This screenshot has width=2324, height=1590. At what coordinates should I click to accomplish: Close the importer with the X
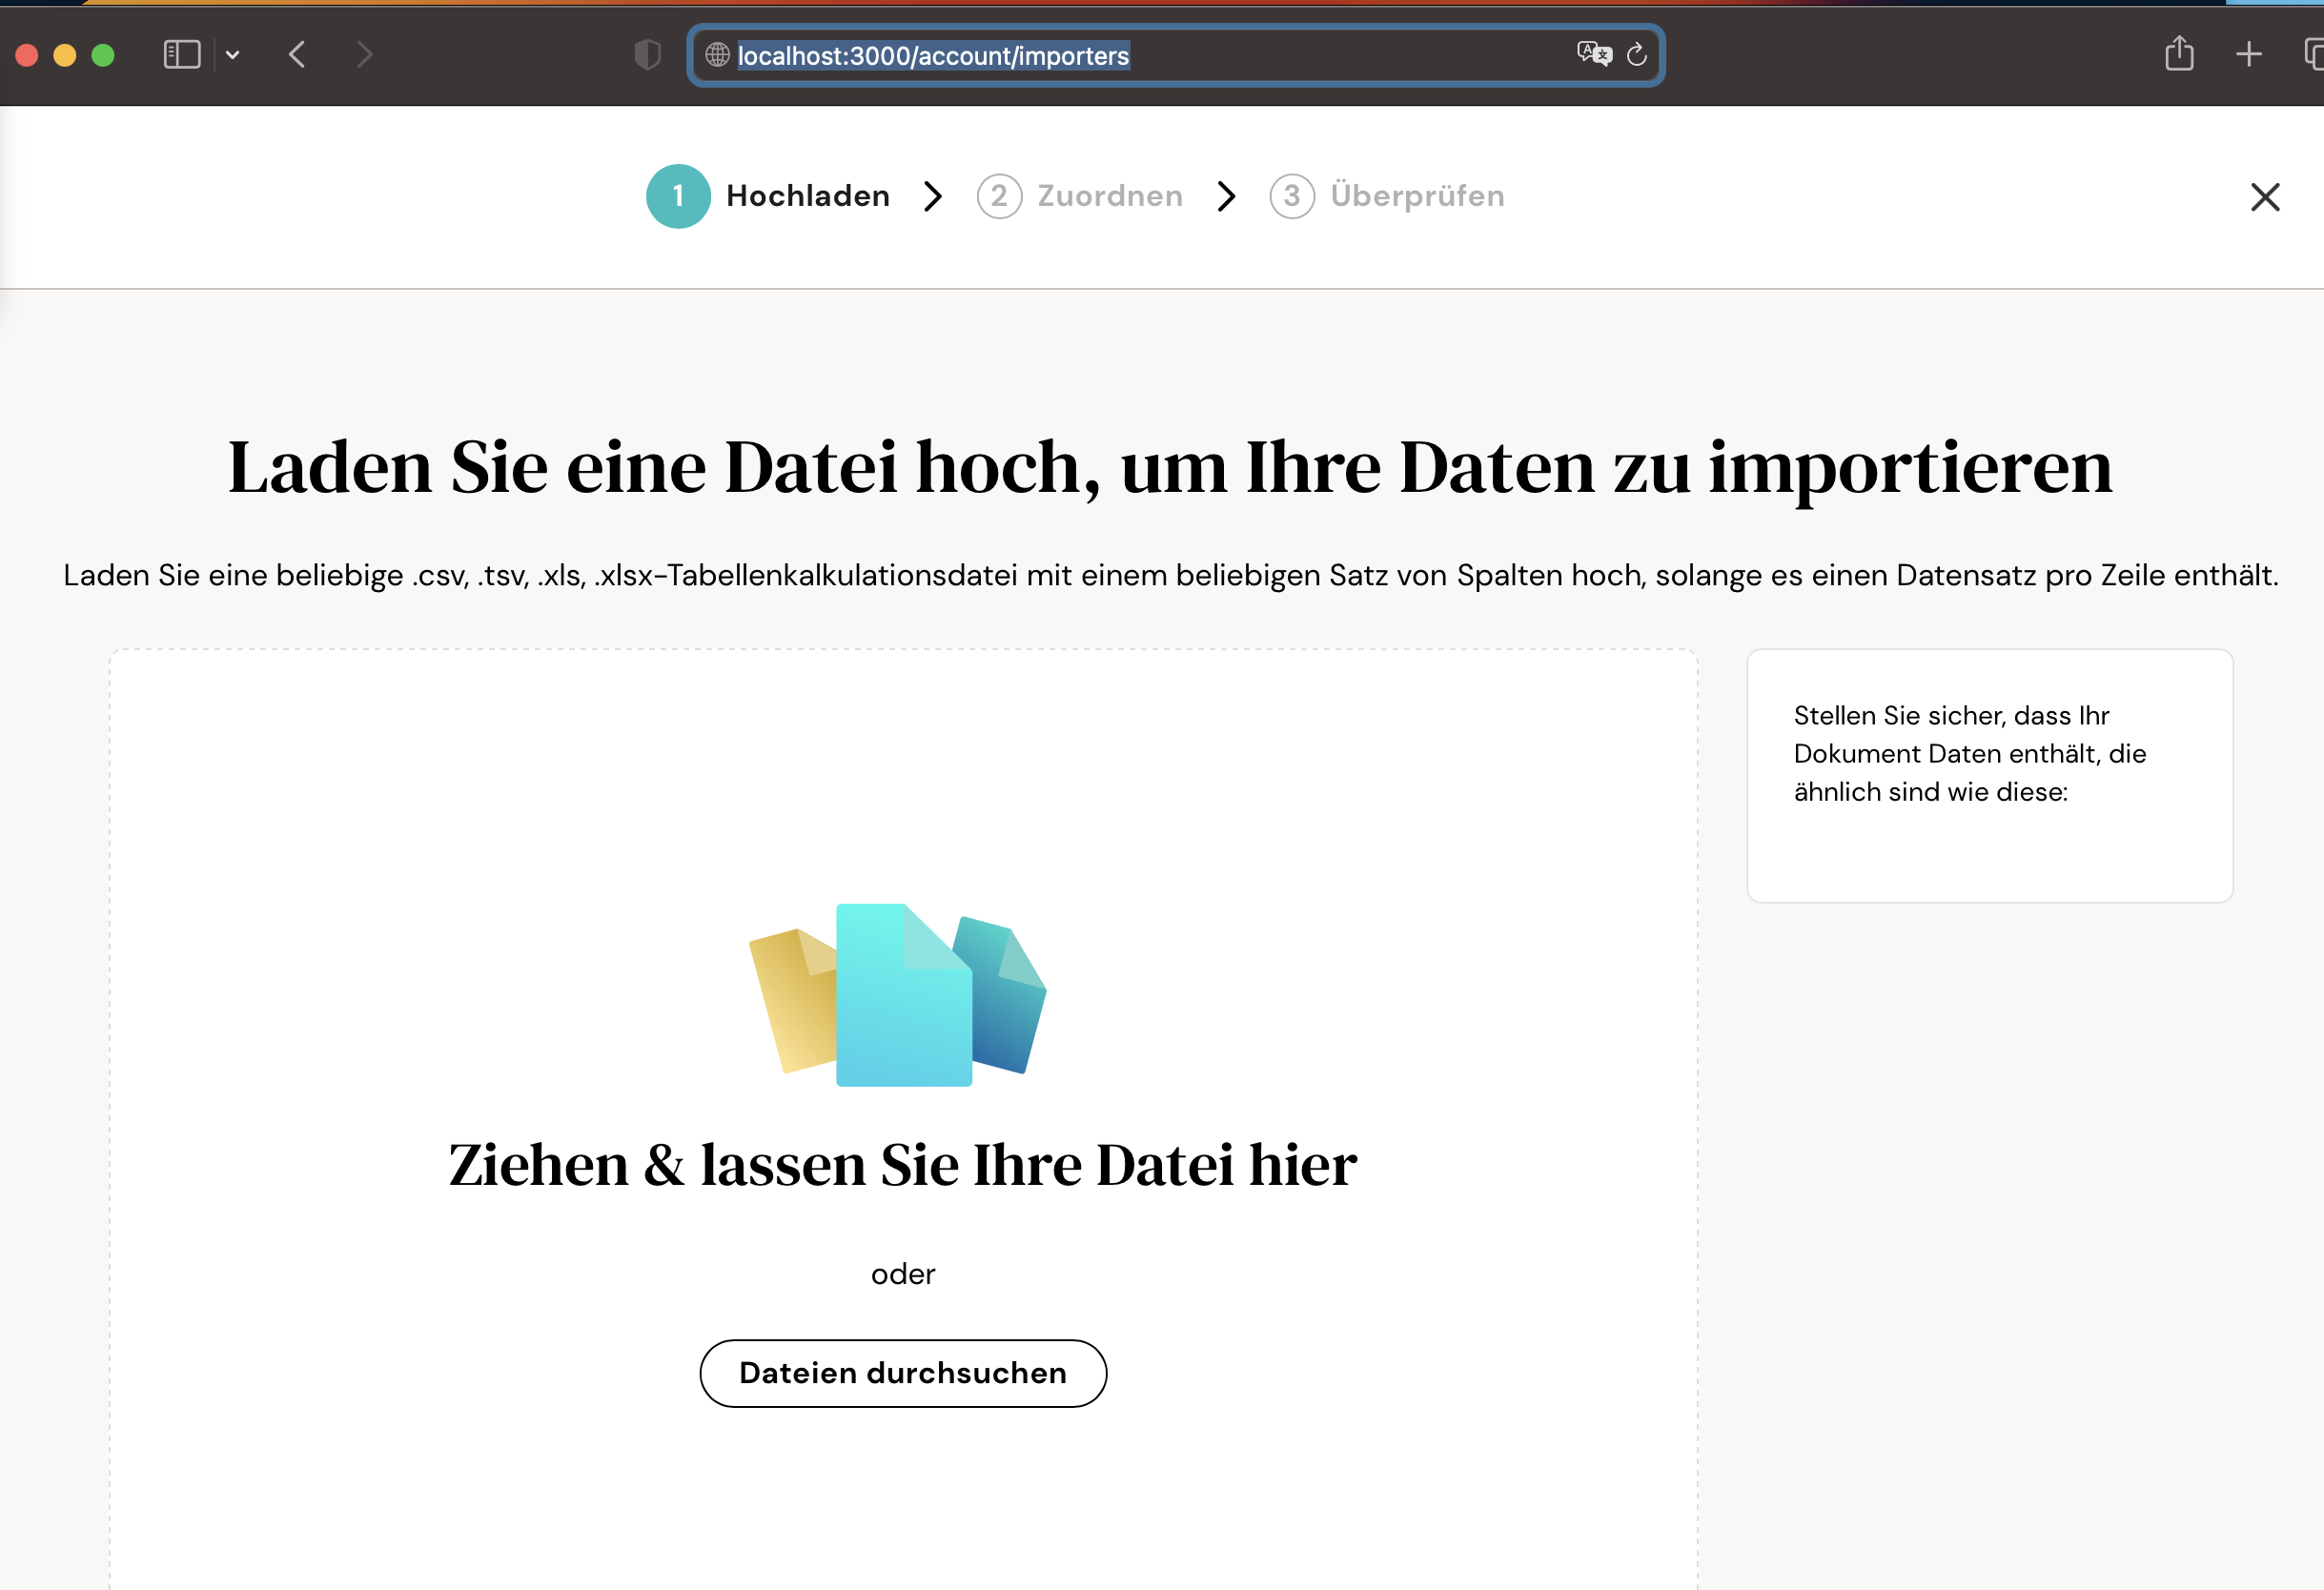2264,197
